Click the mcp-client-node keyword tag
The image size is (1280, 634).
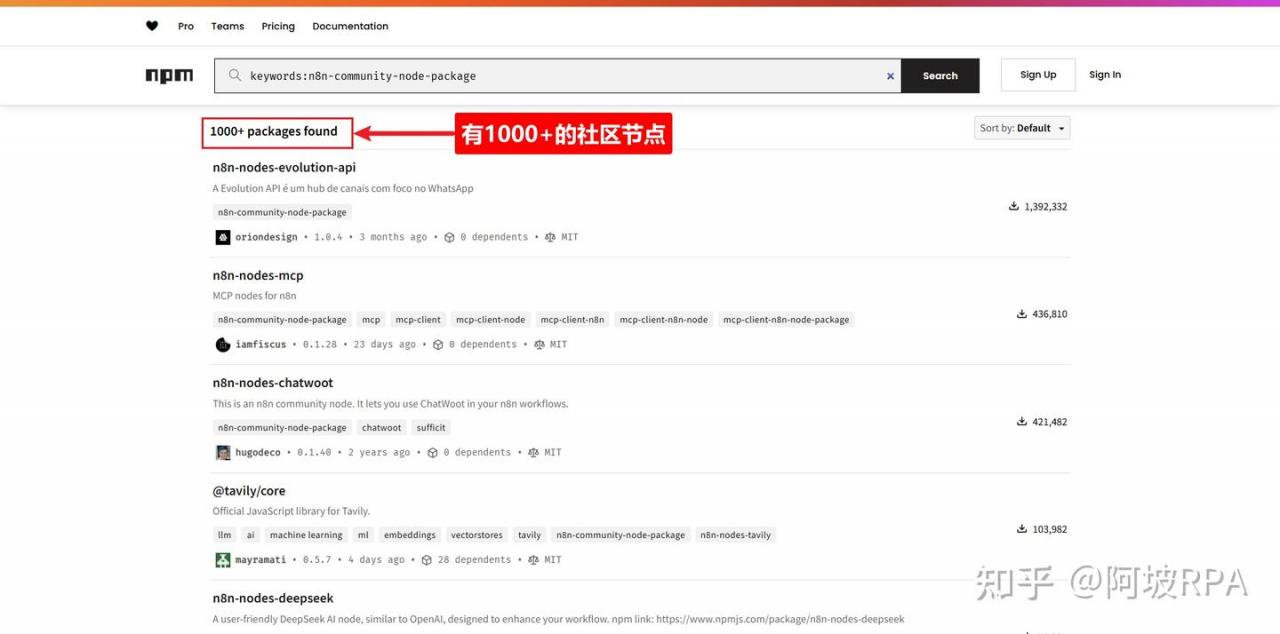490,320
